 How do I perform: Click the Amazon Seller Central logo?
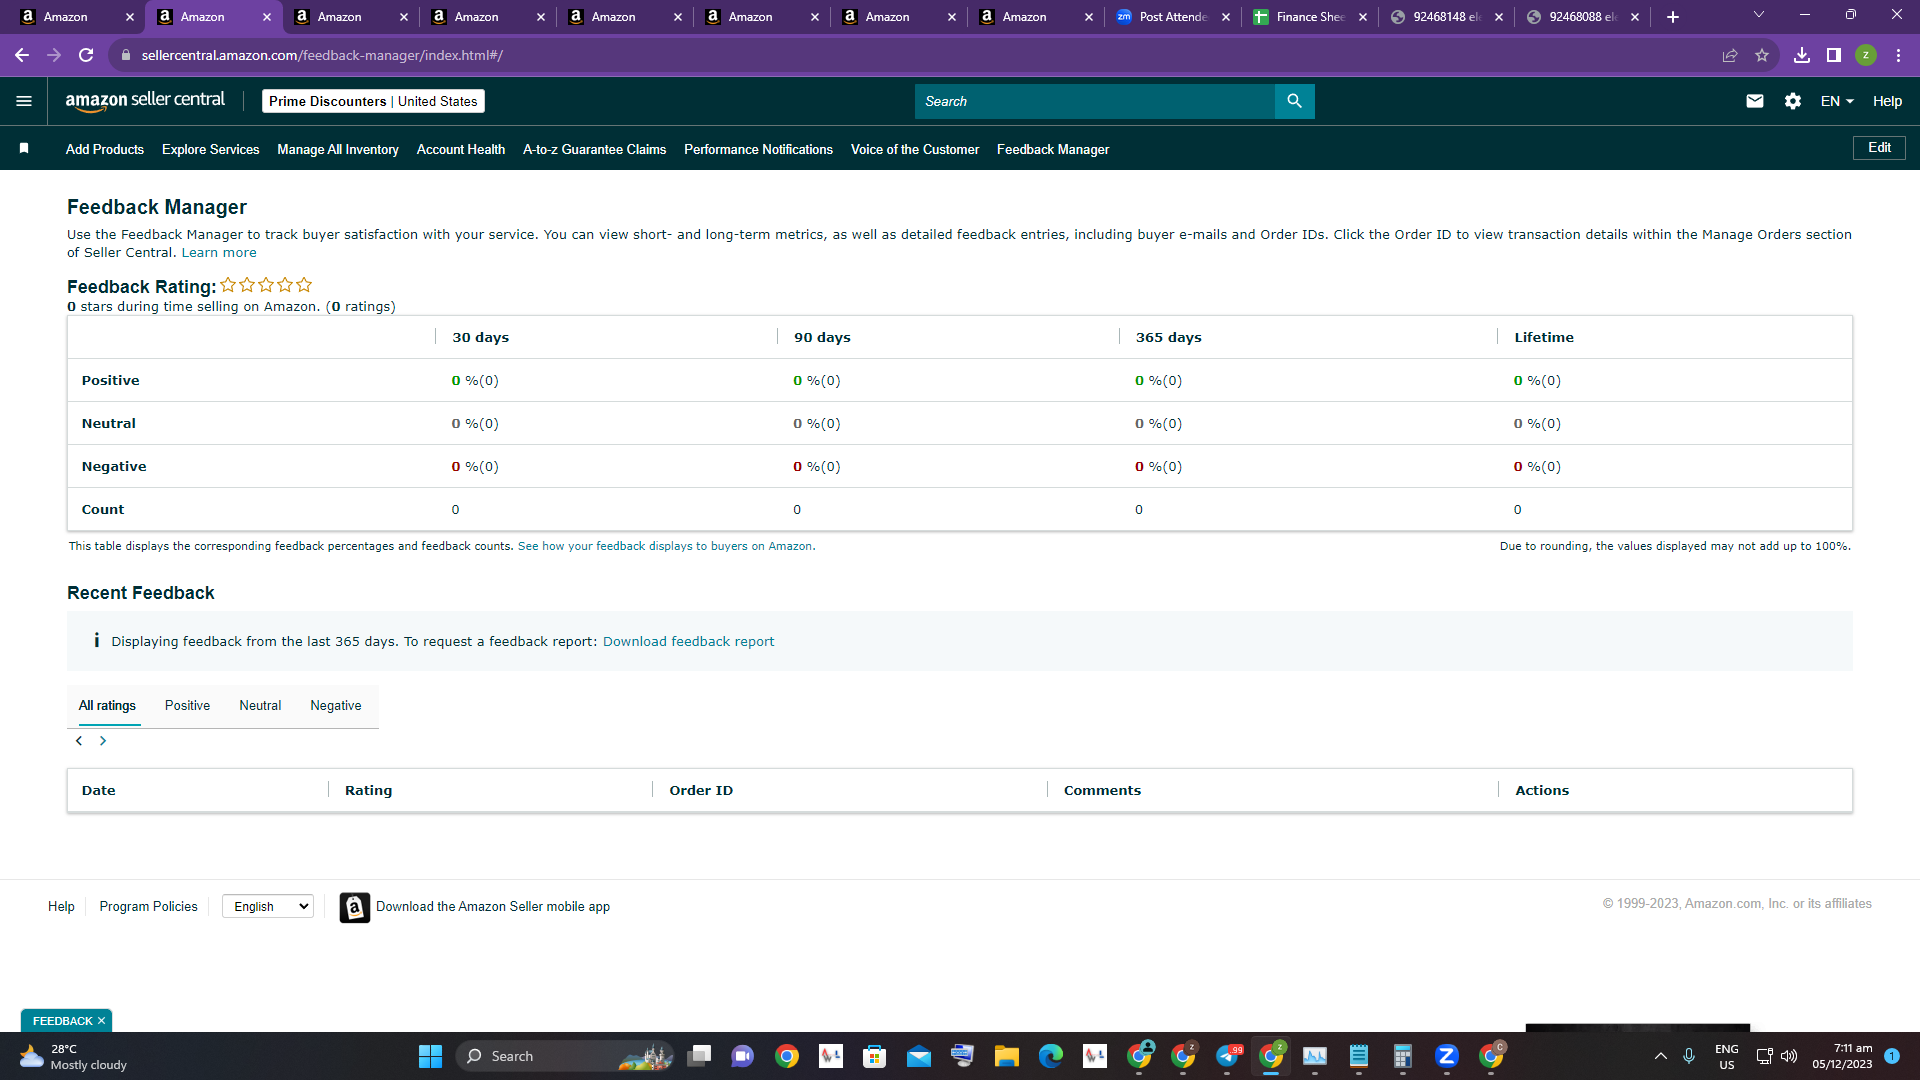pos(145,101)
